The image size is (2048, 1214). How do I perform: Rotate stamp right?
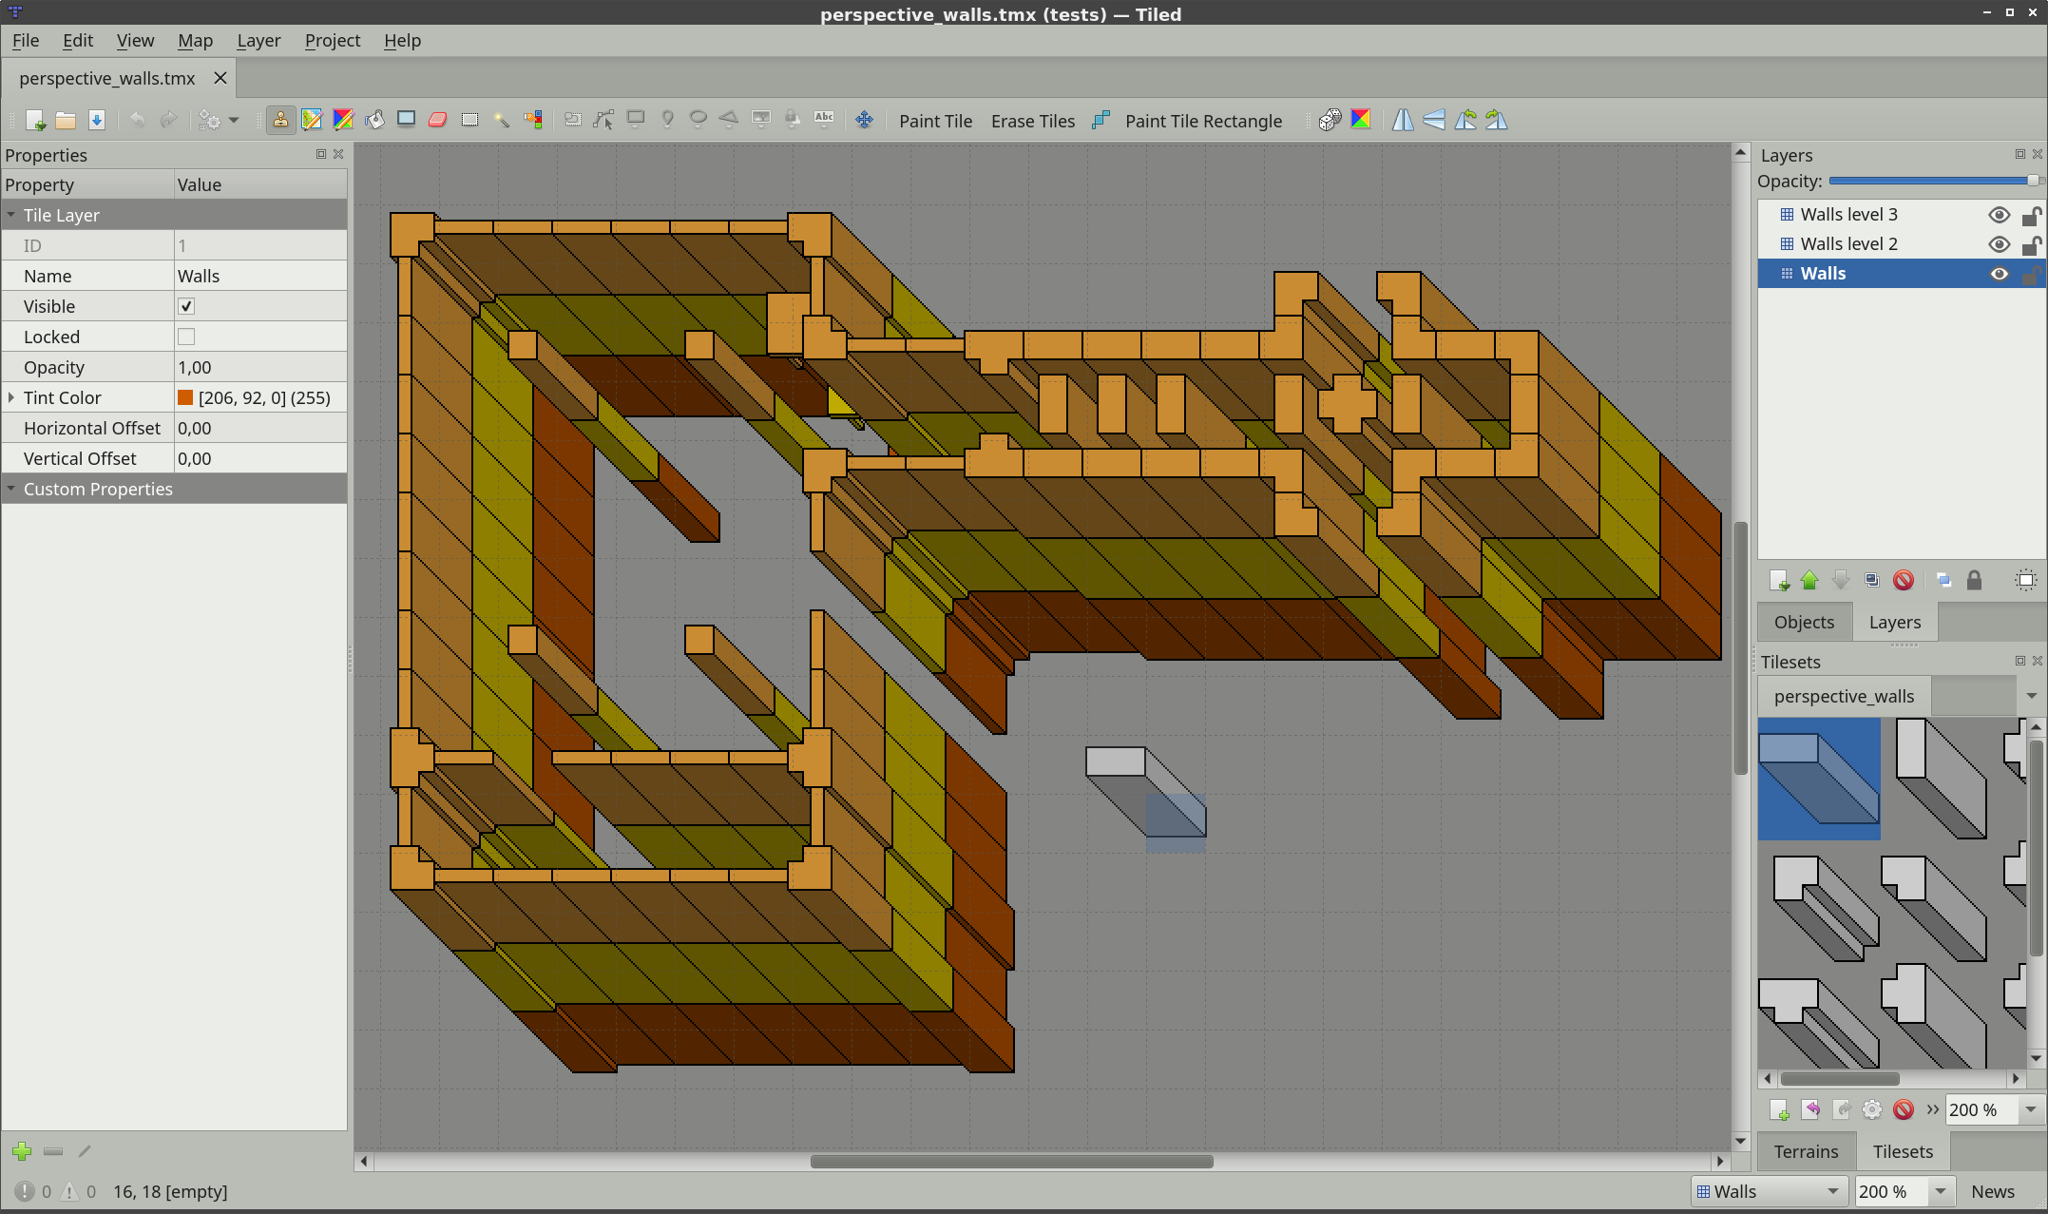point(1497,120)
